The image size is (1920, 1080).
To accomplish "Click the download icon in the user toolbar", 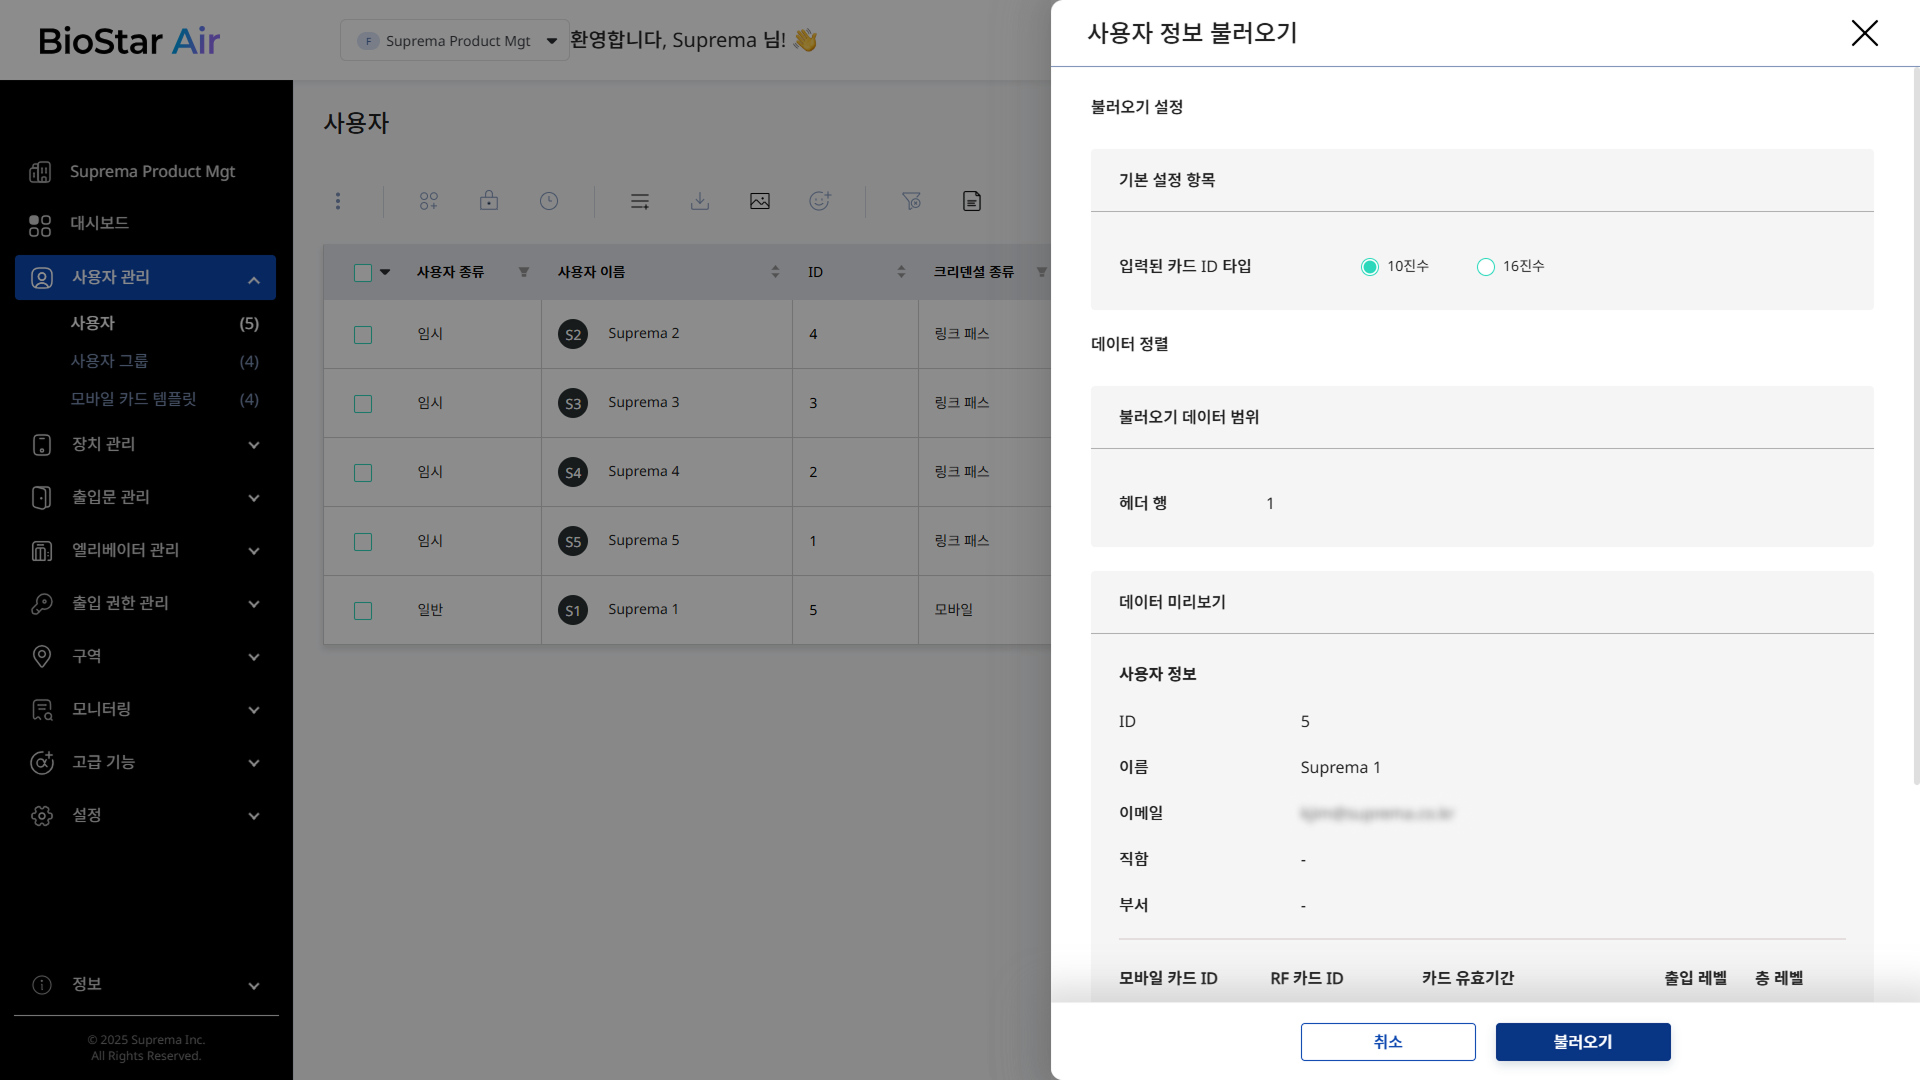I will coord(700,201).
